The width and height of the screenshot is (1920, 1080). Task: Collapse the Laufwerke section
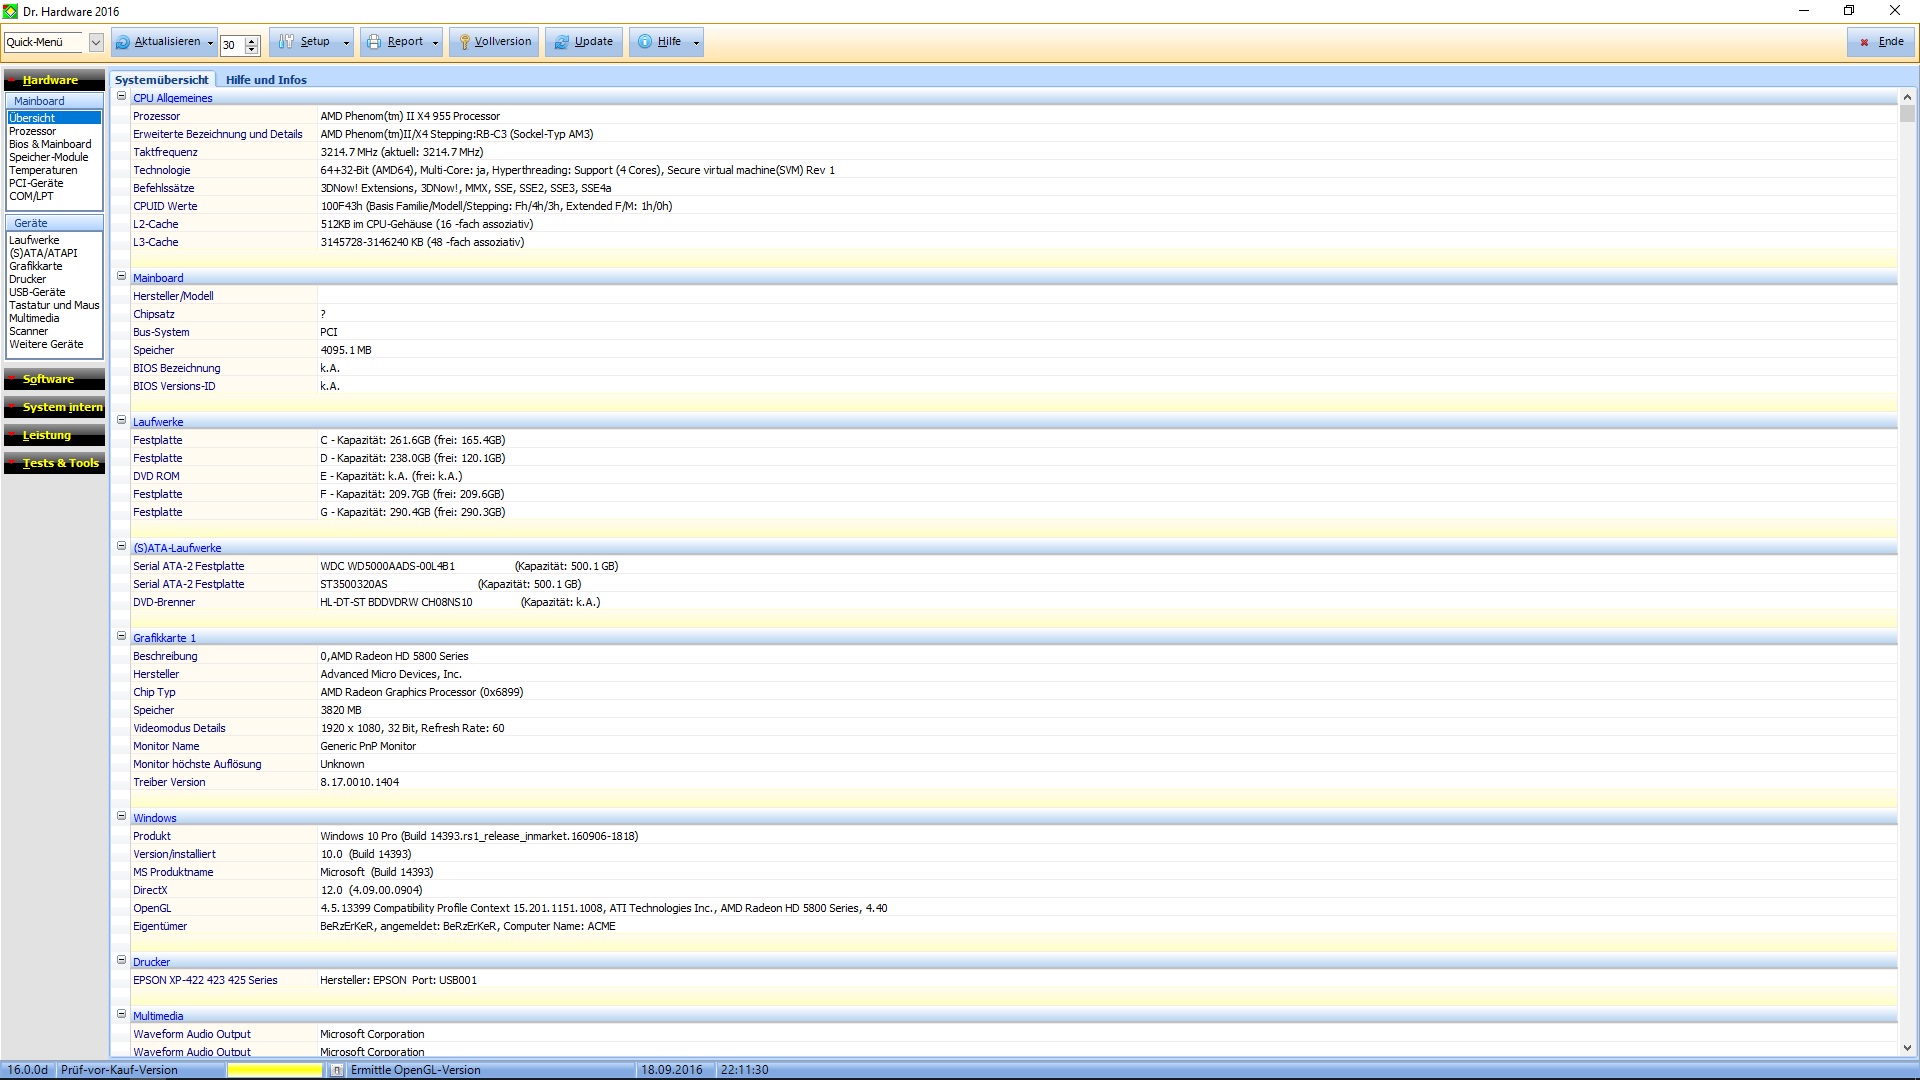tap(122, 421)
